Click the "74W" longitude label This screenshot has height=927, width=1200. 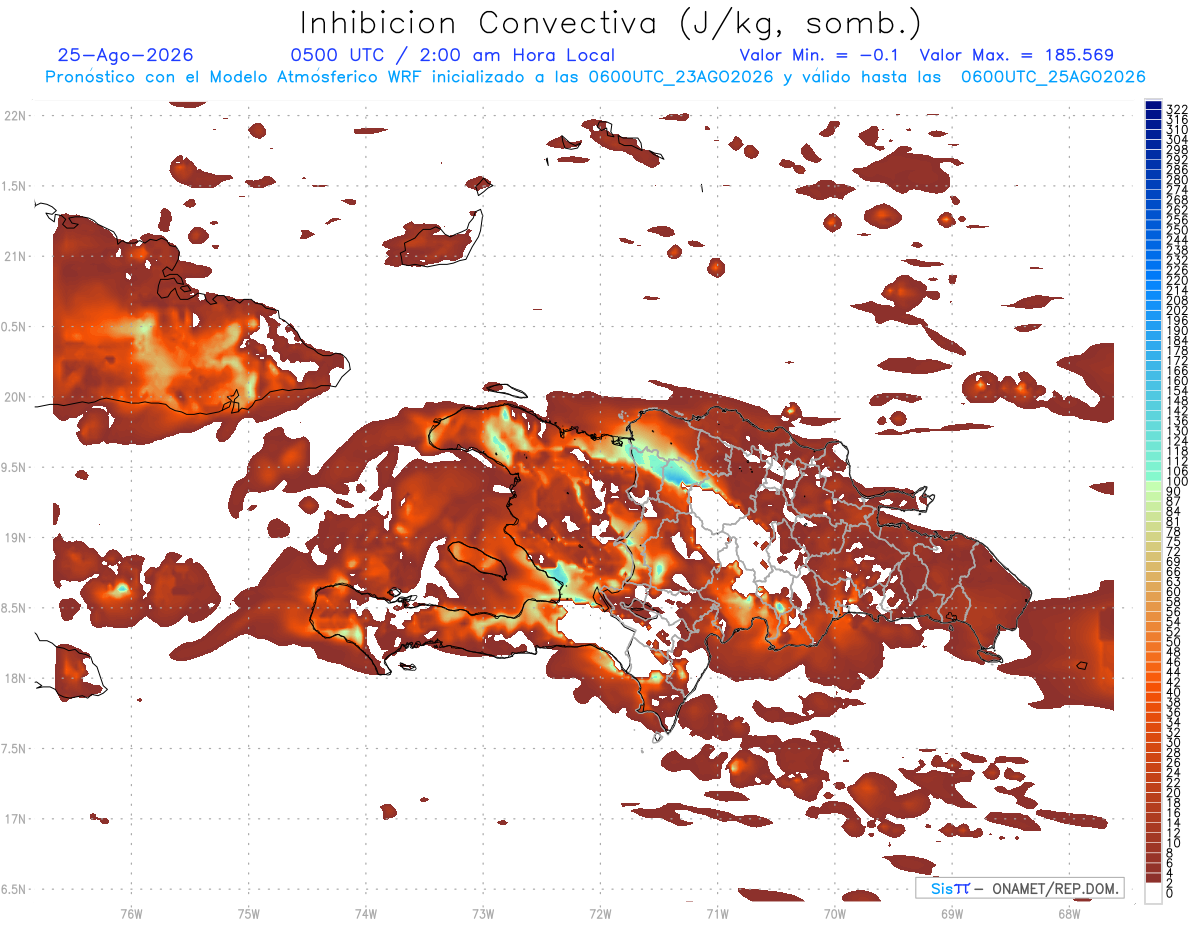[366, 913]
